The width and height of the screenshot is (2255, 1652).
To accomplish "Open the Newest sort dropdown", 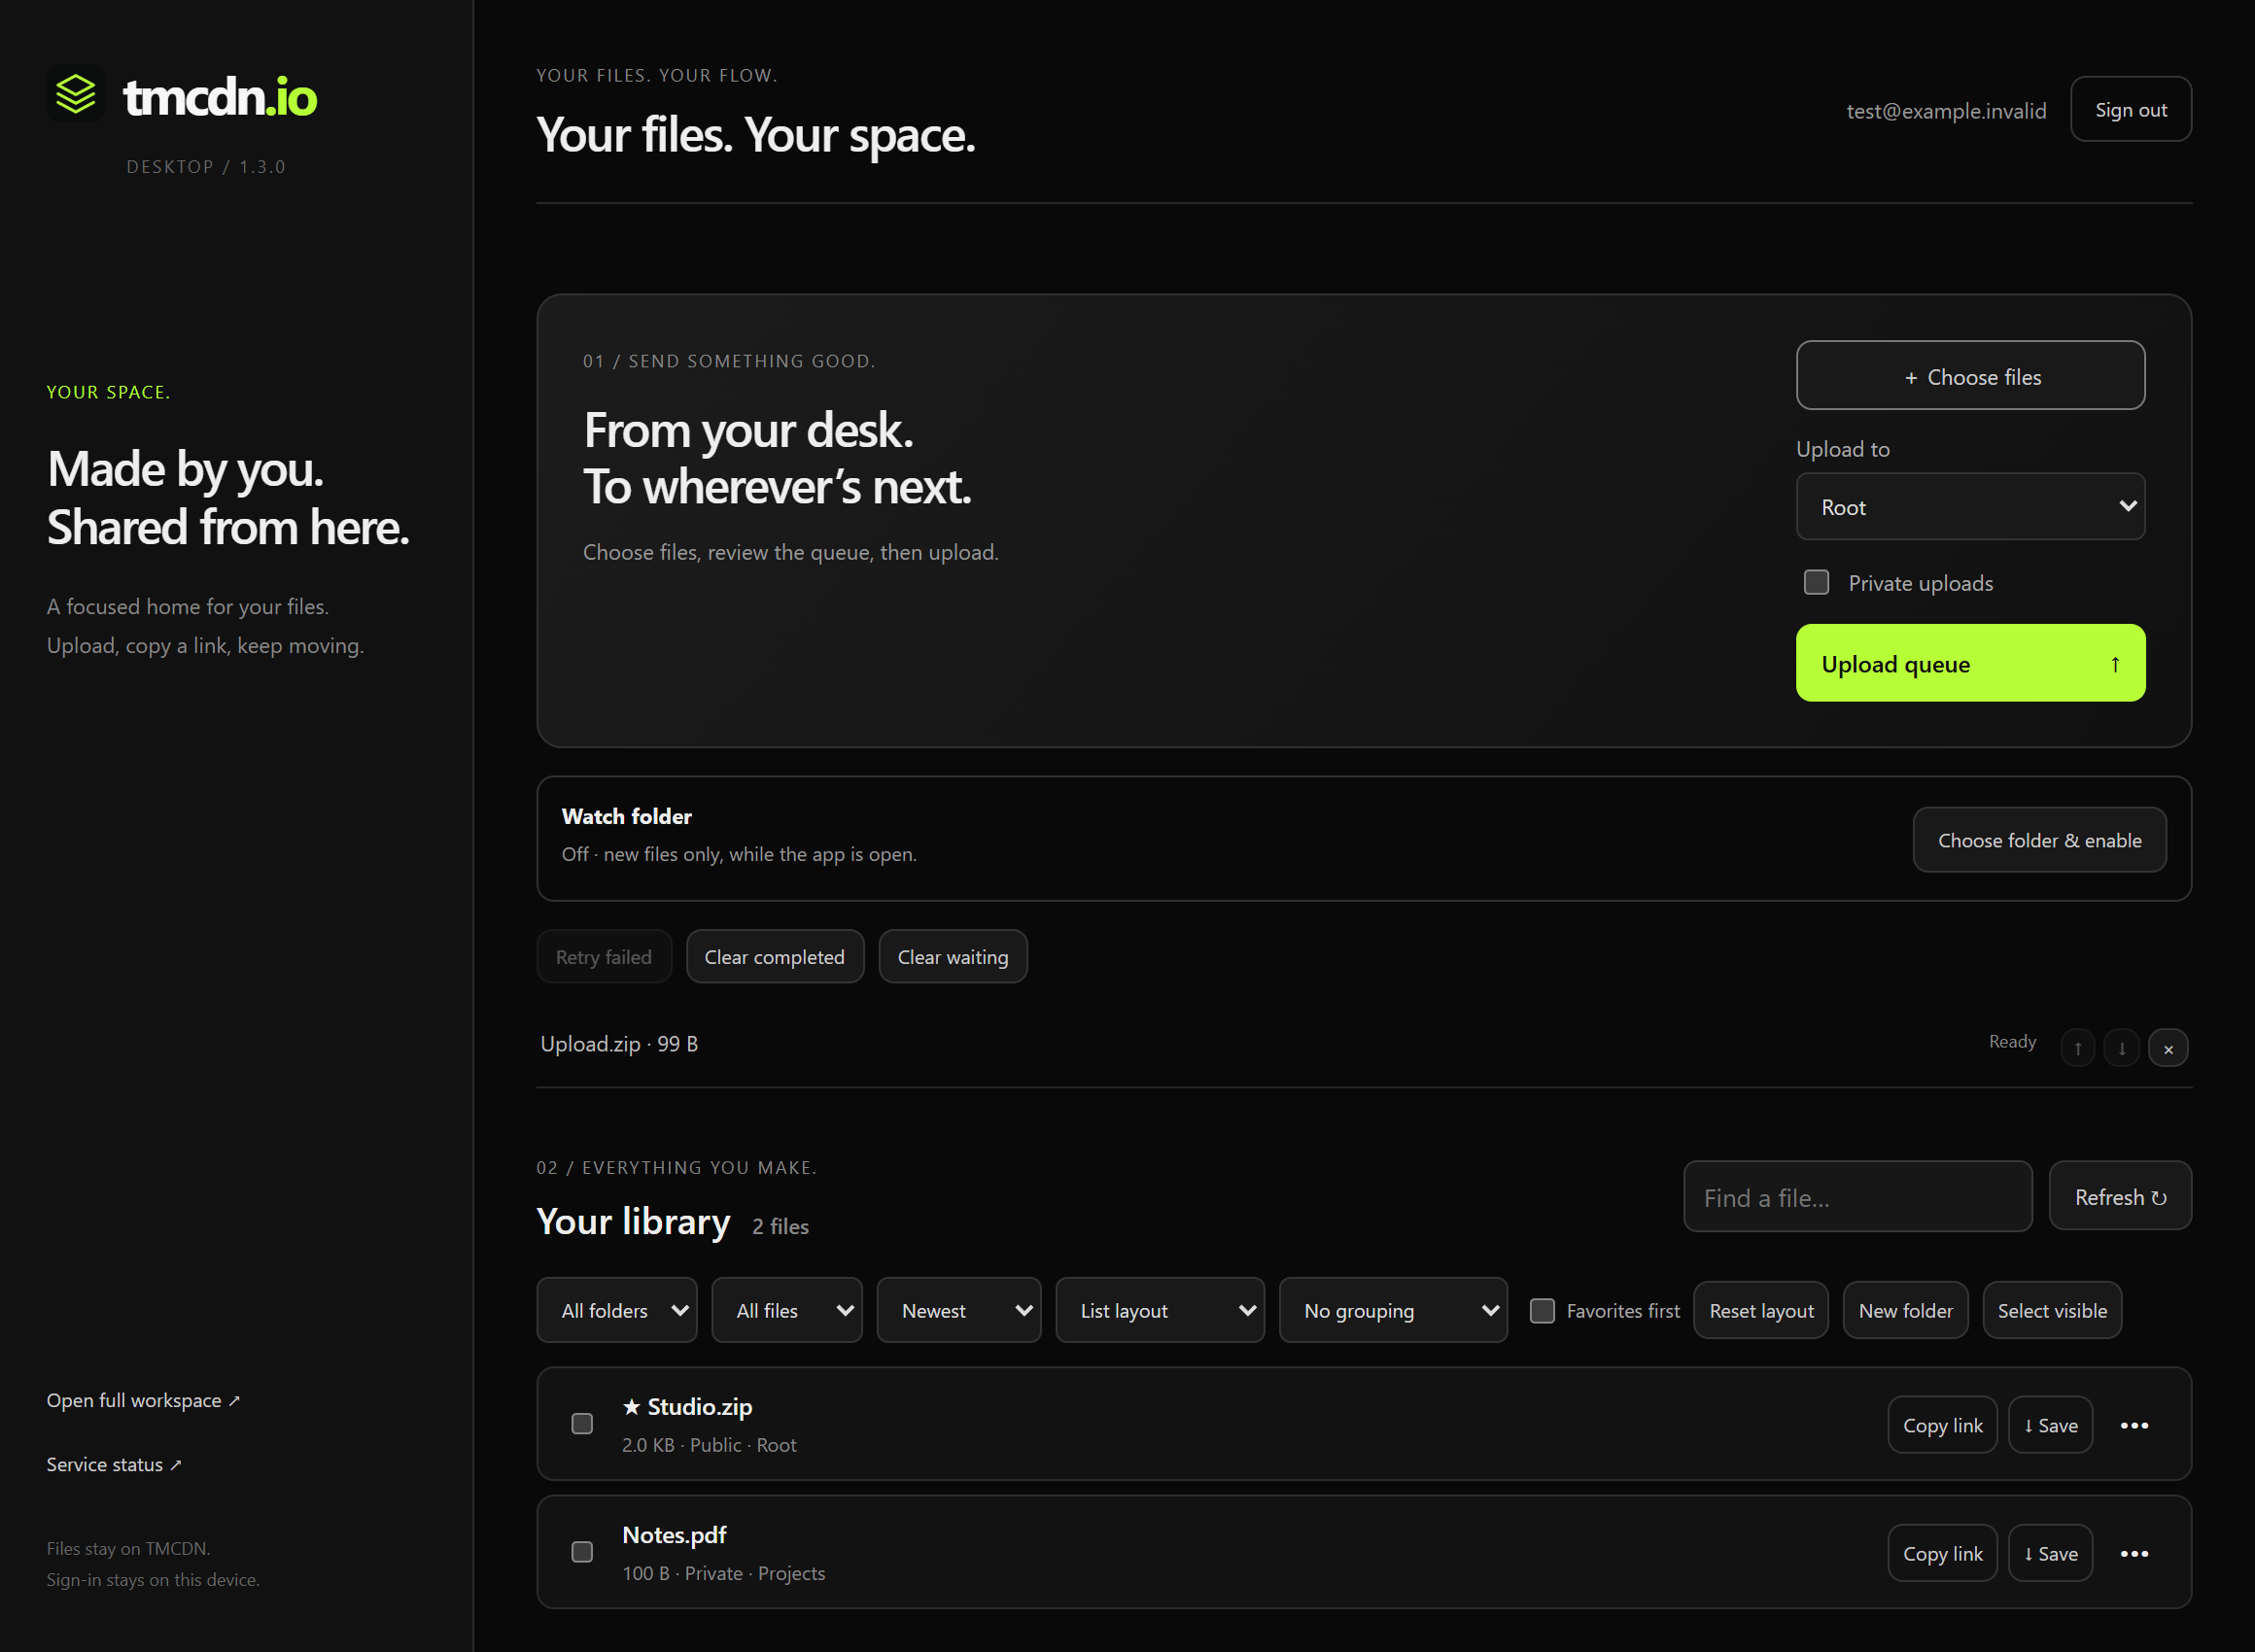I will tap(959, 1310).
